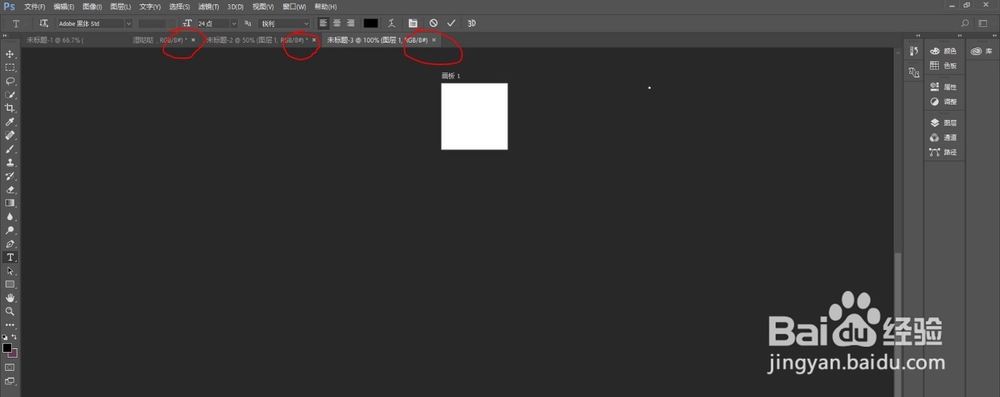1000x397 pixels.
Task: Open the anti-aliasing dropdown 锐利
Action: point(284,23)
